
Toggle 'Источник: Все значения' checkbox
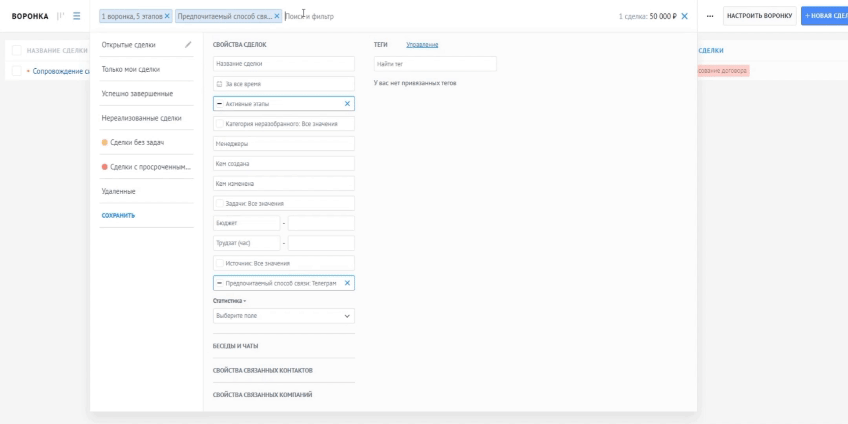point(219,263)
